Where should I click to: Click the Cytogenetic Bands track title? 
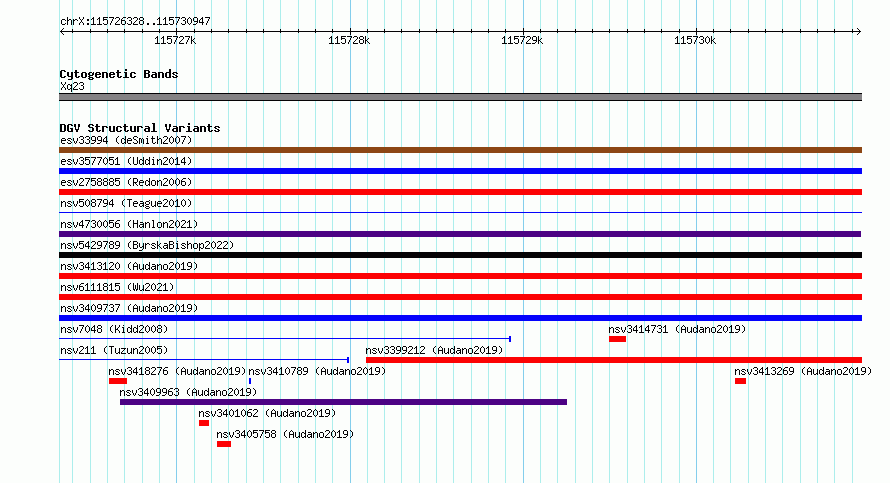click(x=119, y=74)
